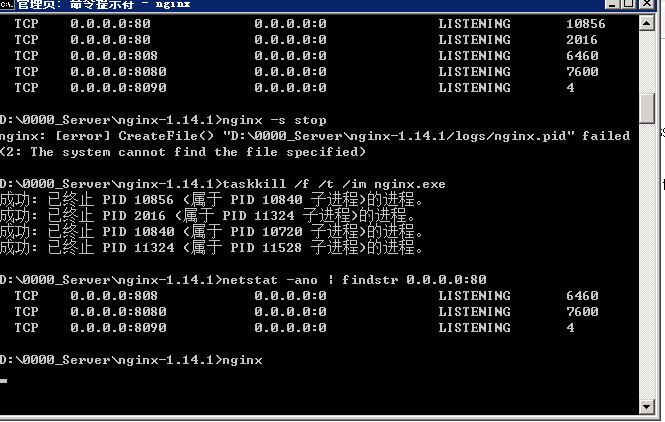Click PID 10856 in the first listening row
Image resolution: width=665 pixels, height=422 pixels.
point(585,24)
